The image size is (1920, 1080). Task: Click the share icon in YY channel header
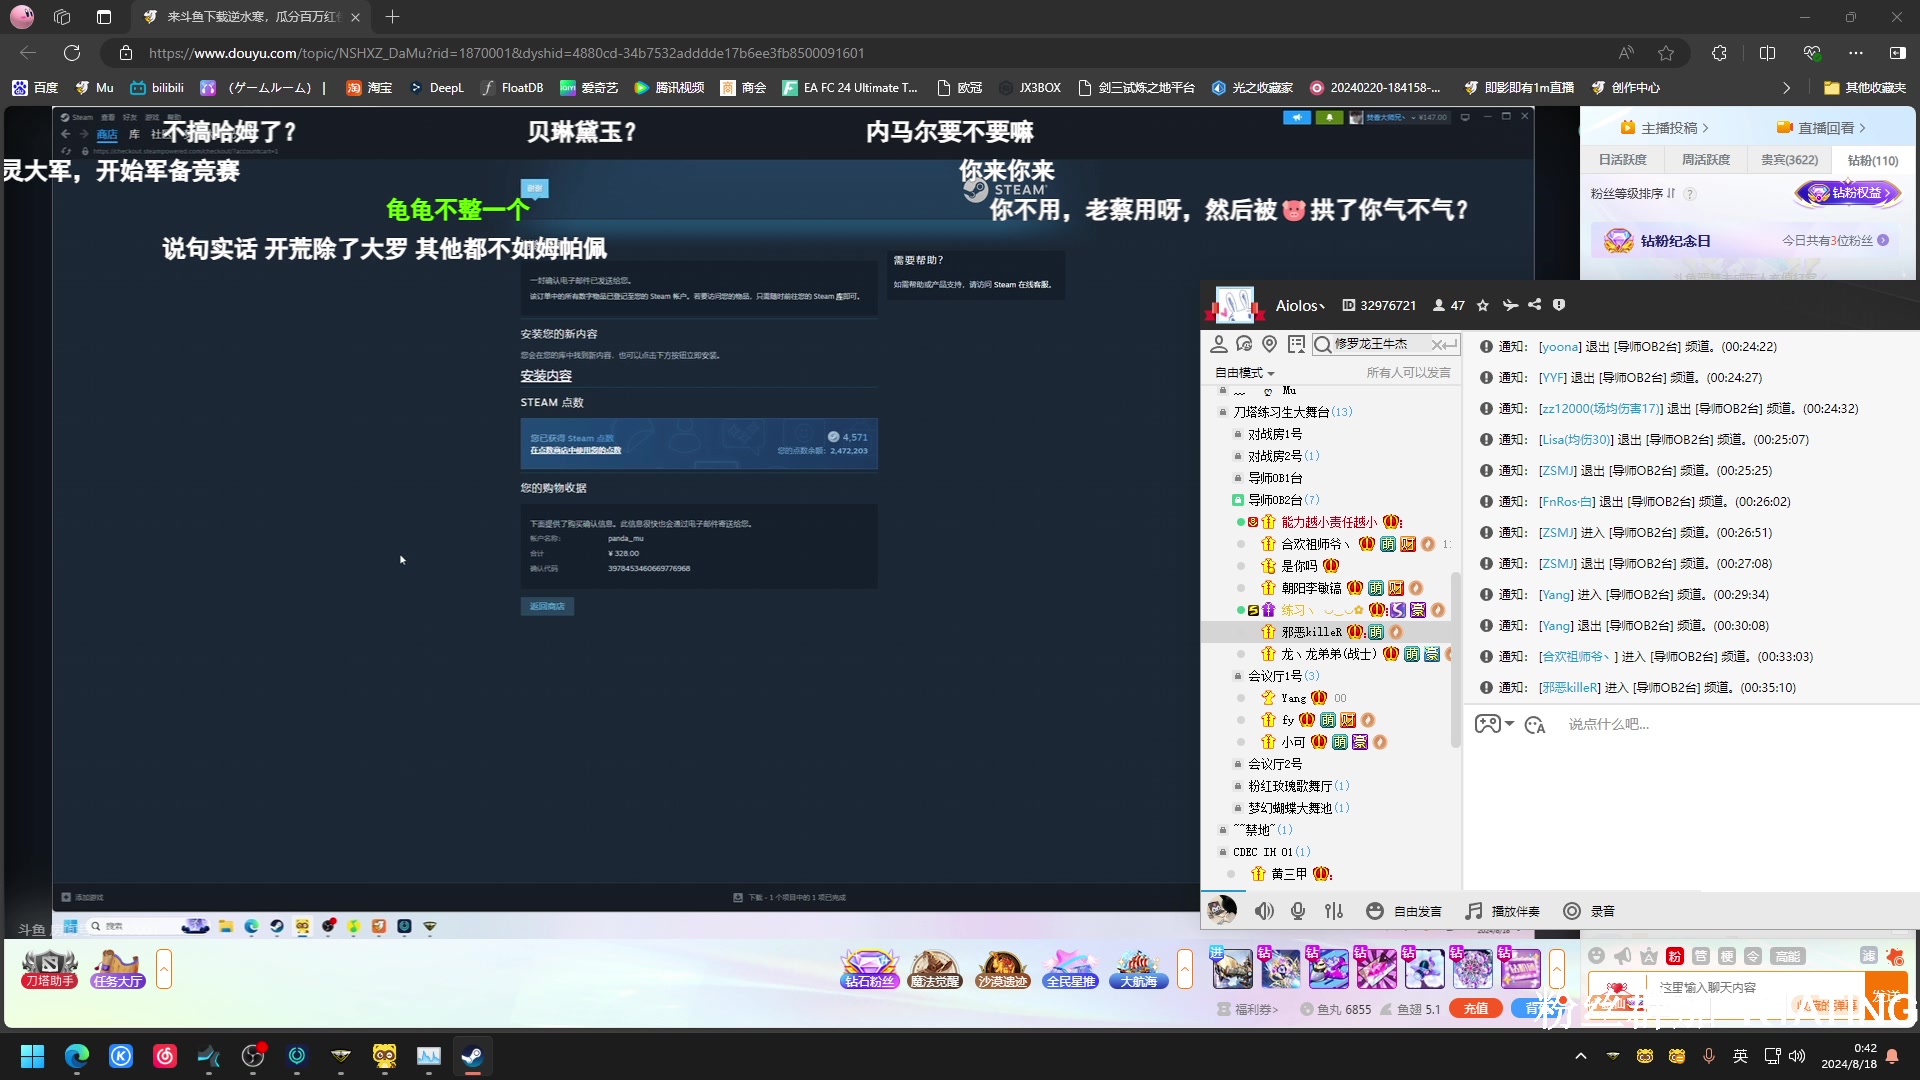pos(1534,305)
